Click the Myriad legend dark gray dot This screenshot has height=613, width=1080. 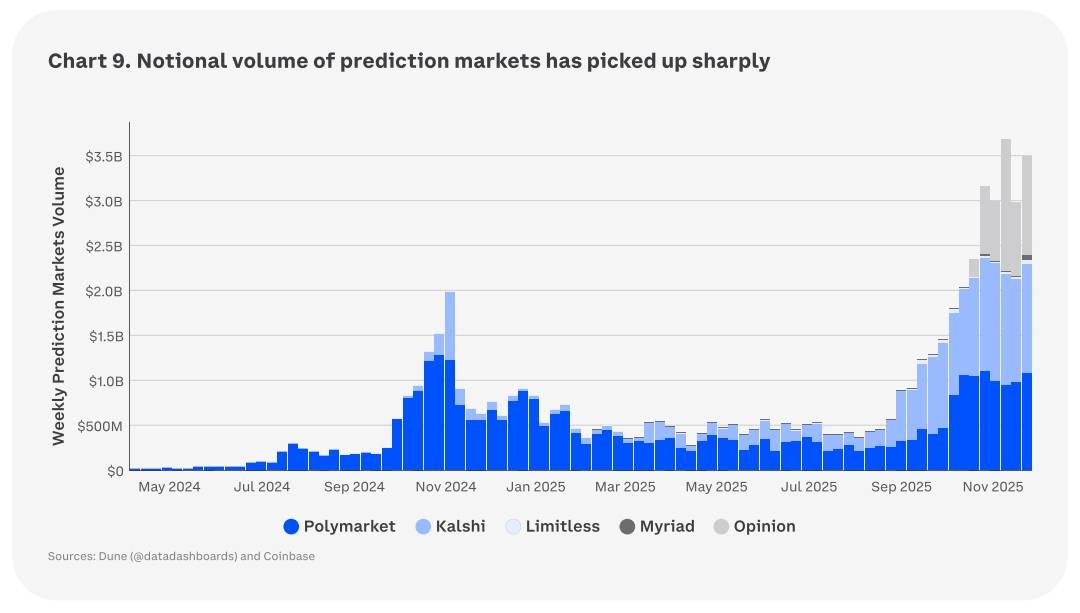click(x=628, y=527)
